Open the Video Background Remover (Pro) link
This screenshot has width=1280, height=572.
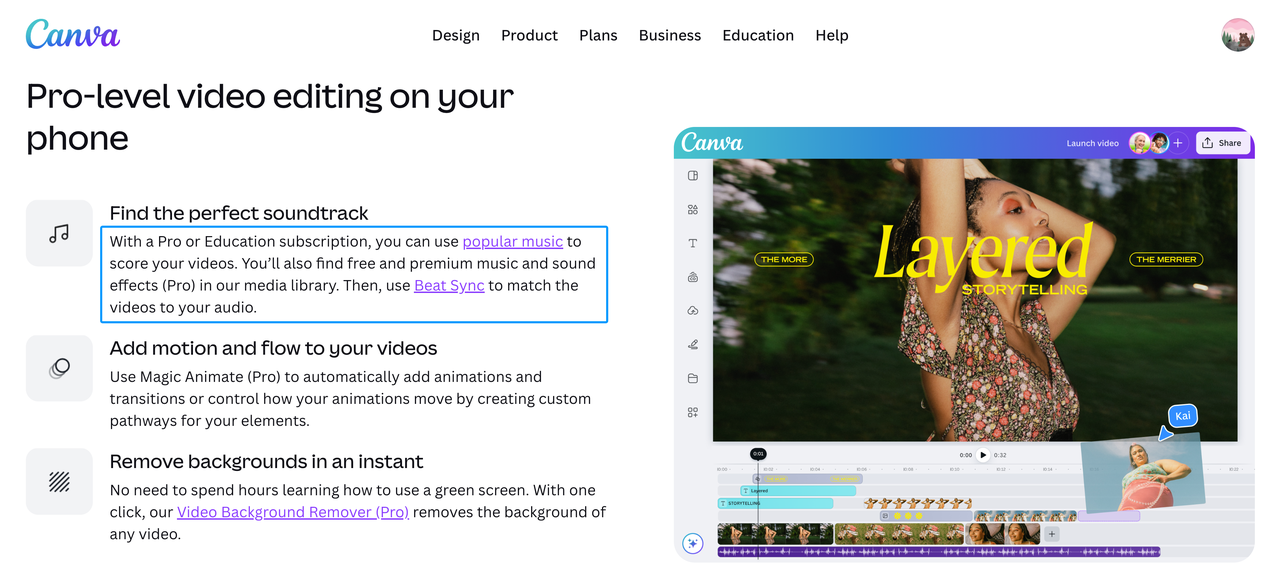293,512
